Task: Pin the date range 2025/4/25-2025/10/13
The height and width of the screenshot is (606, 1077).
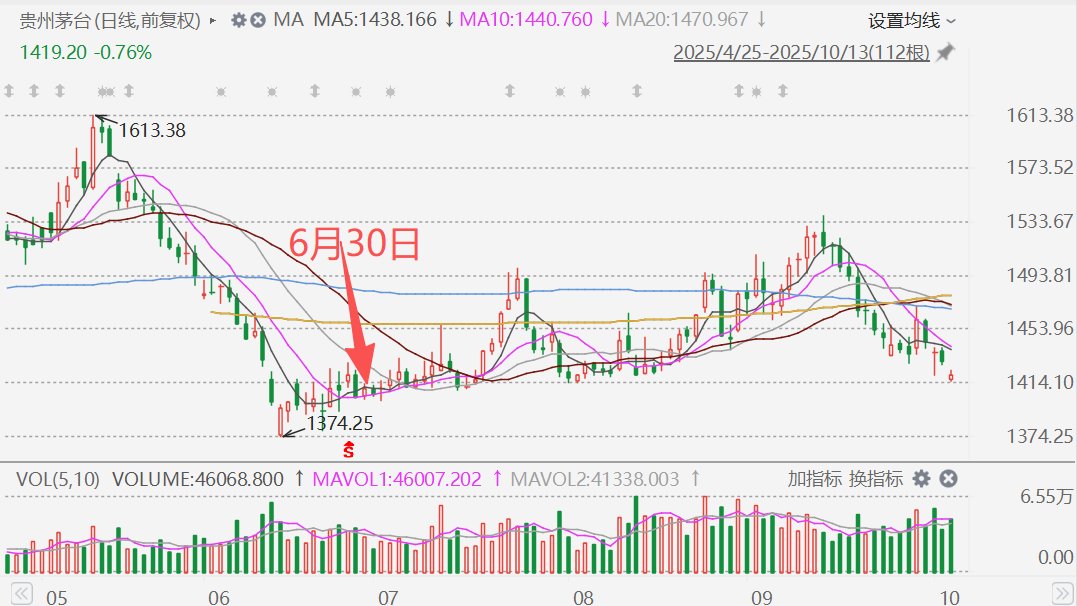Action: click(x=944, y=53)
